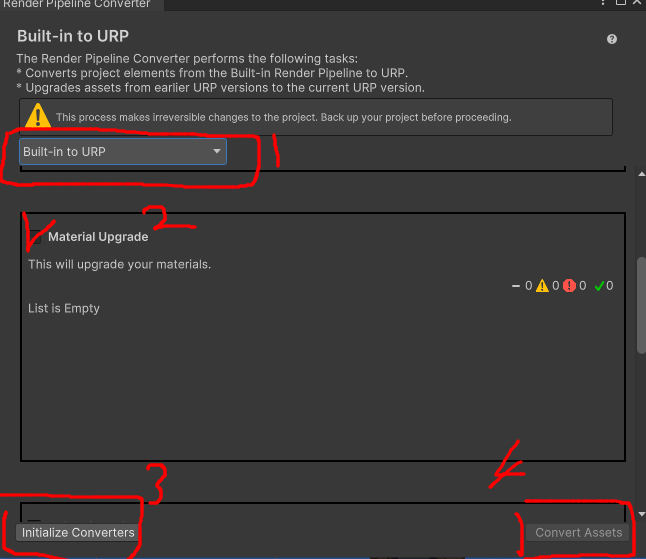Click the green checkmark success icon

point(599,285)
